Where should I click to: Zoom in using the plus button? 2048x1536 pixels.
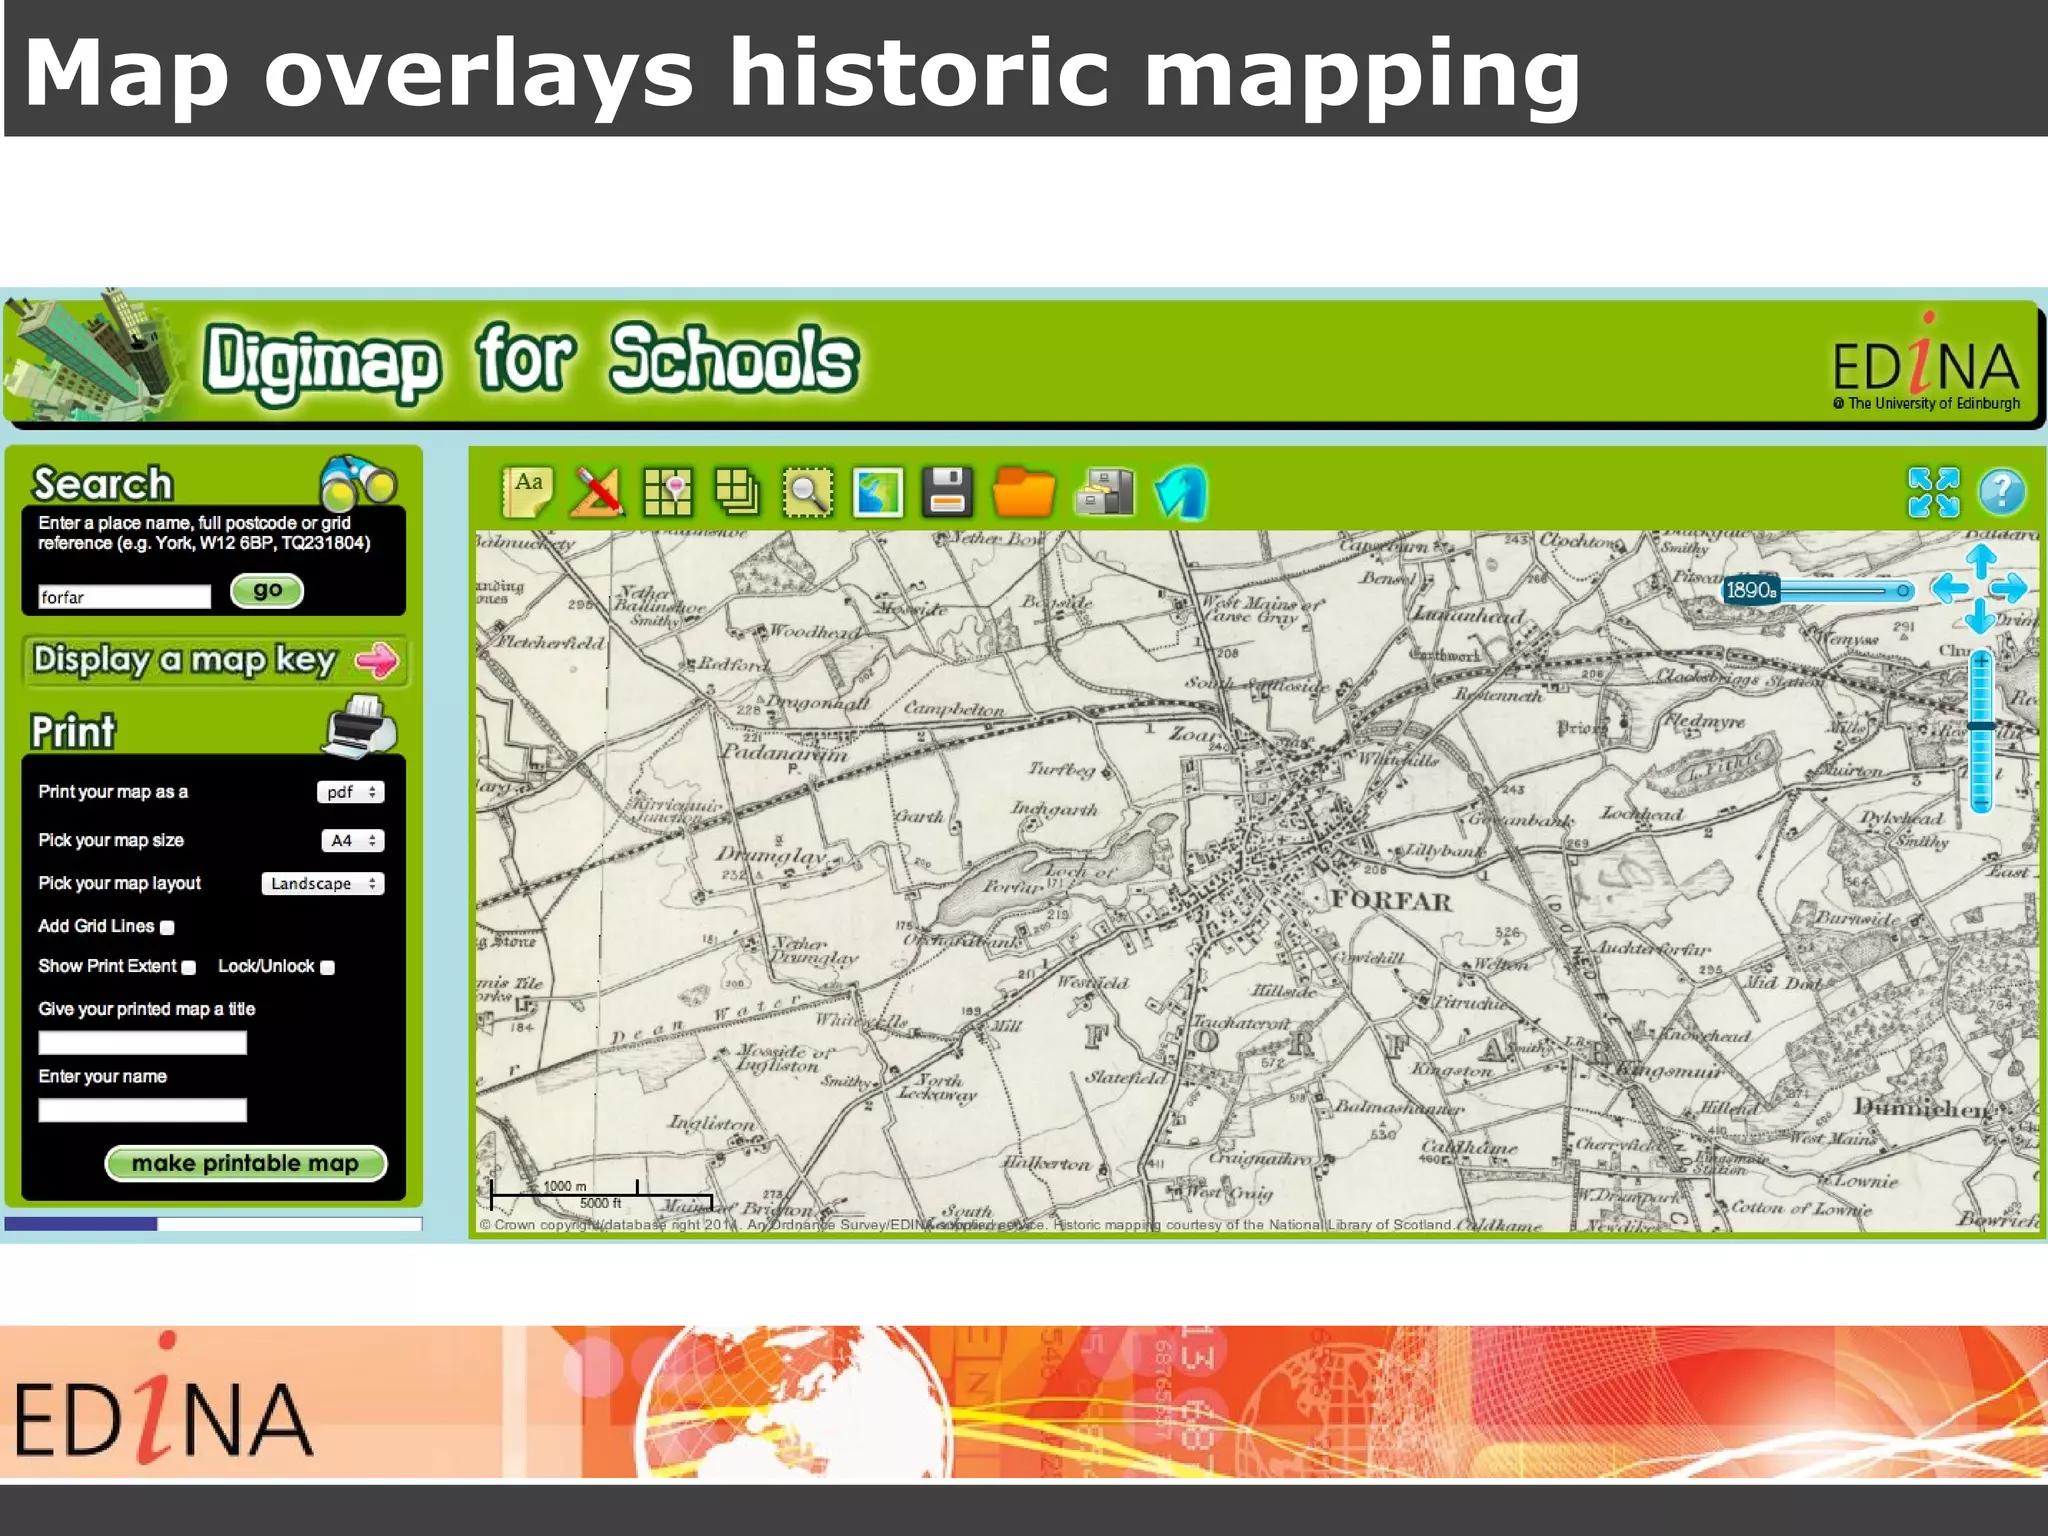click(1981, 661)
